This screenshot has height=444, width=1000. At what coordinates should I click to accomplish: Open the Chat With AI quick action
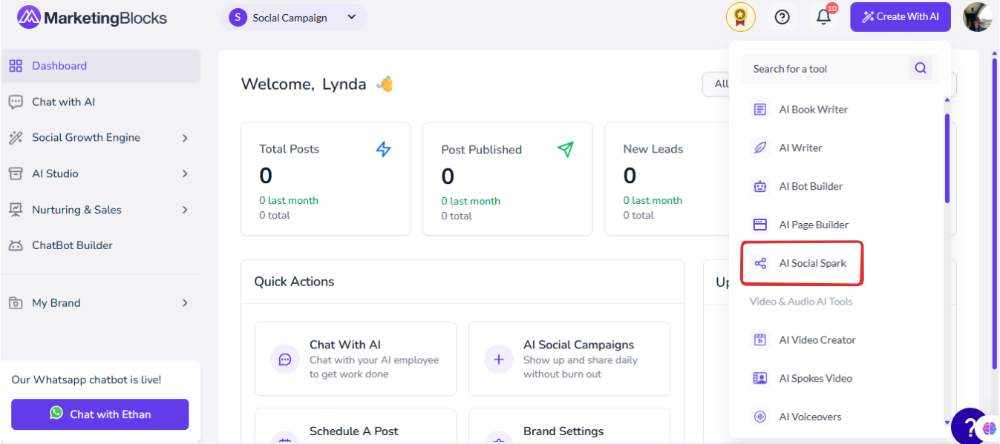pyautogui.click(x=356, y=359)
